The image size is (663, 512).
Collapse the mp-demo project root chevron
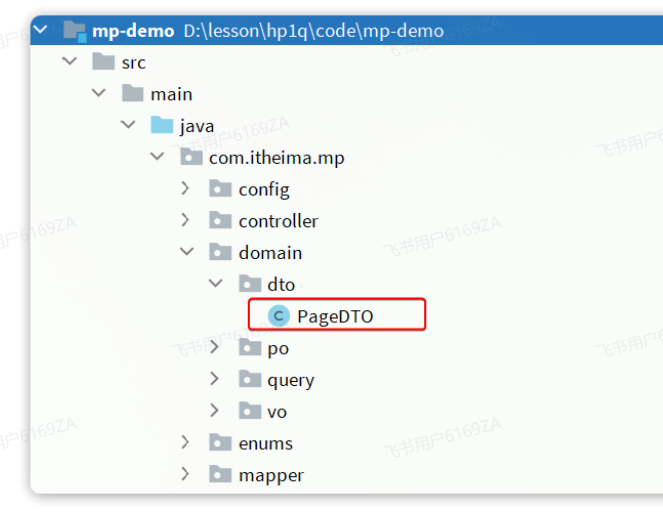41,30
